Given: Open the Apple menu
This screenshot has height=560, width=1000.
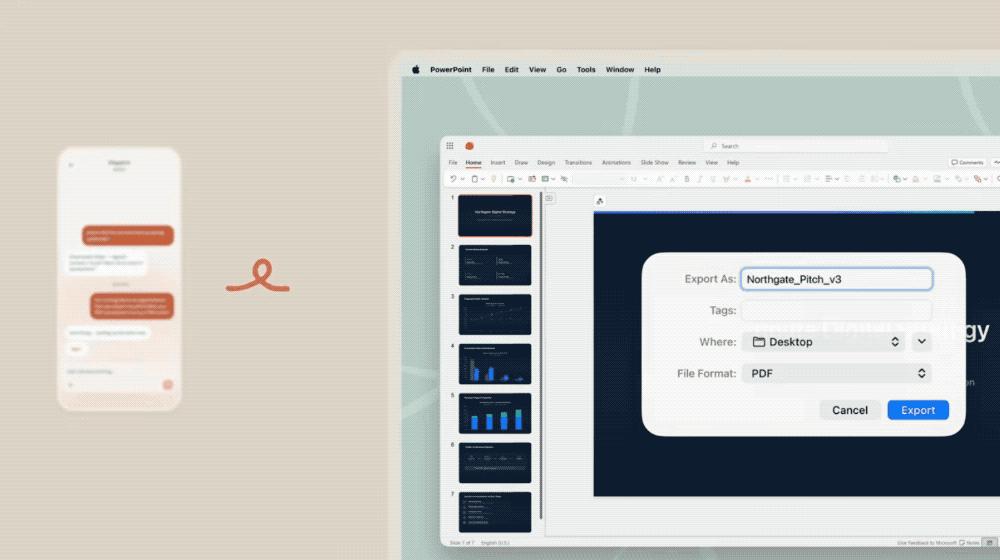Looking at the screenshot, I should 415,70.
